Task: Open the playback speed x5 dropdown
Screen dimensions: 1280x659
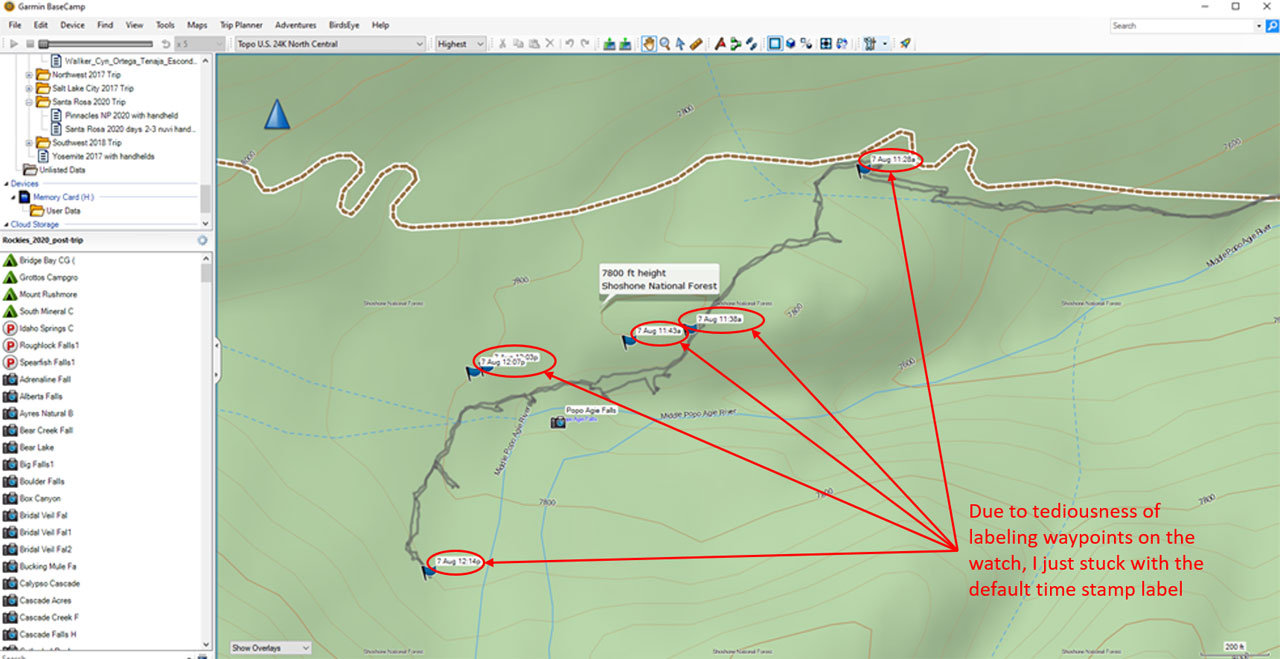Action: coord(199,44)
